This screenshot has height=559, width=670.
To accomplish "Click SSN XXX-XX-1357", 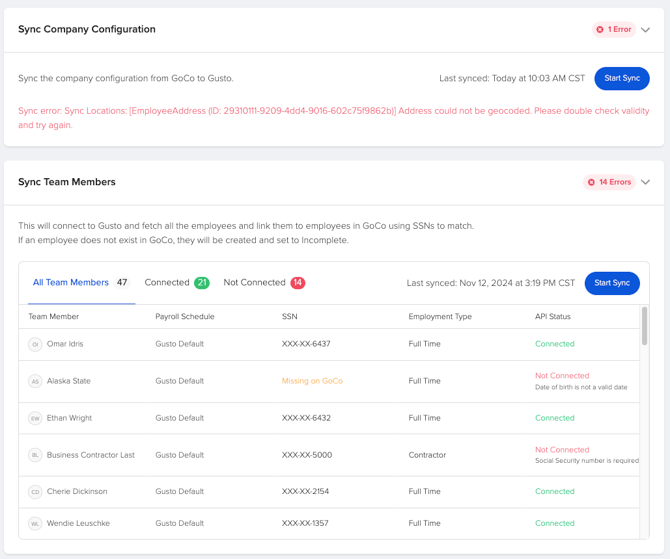I will click(305, 523).
